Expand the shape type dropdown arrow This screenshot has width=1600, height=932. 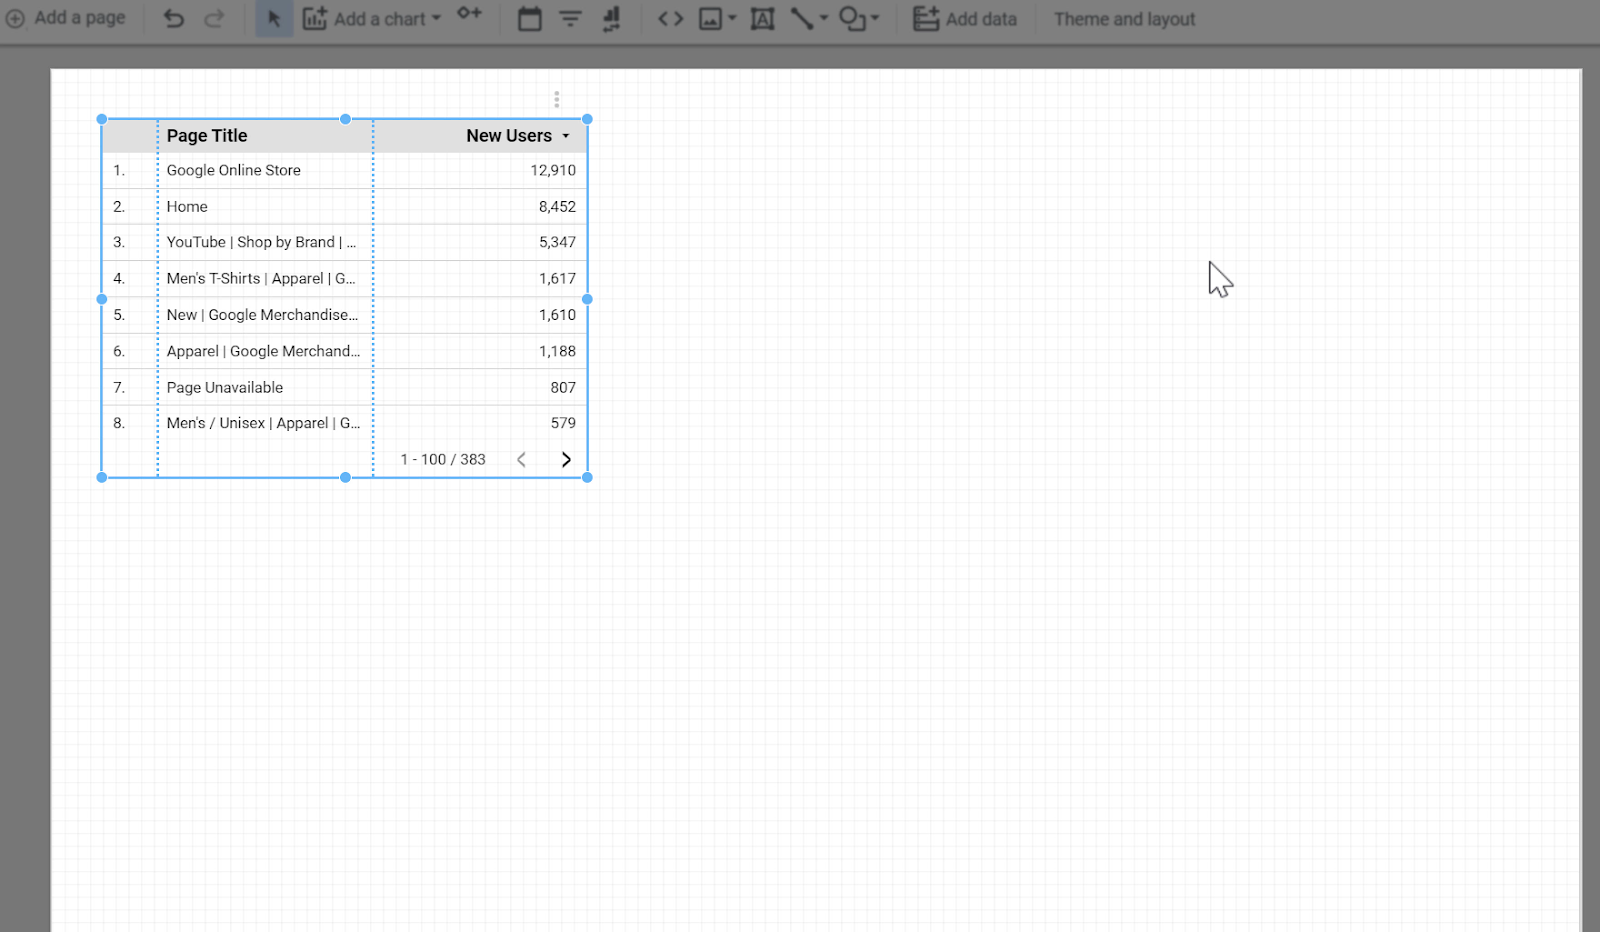coord(875,18)
